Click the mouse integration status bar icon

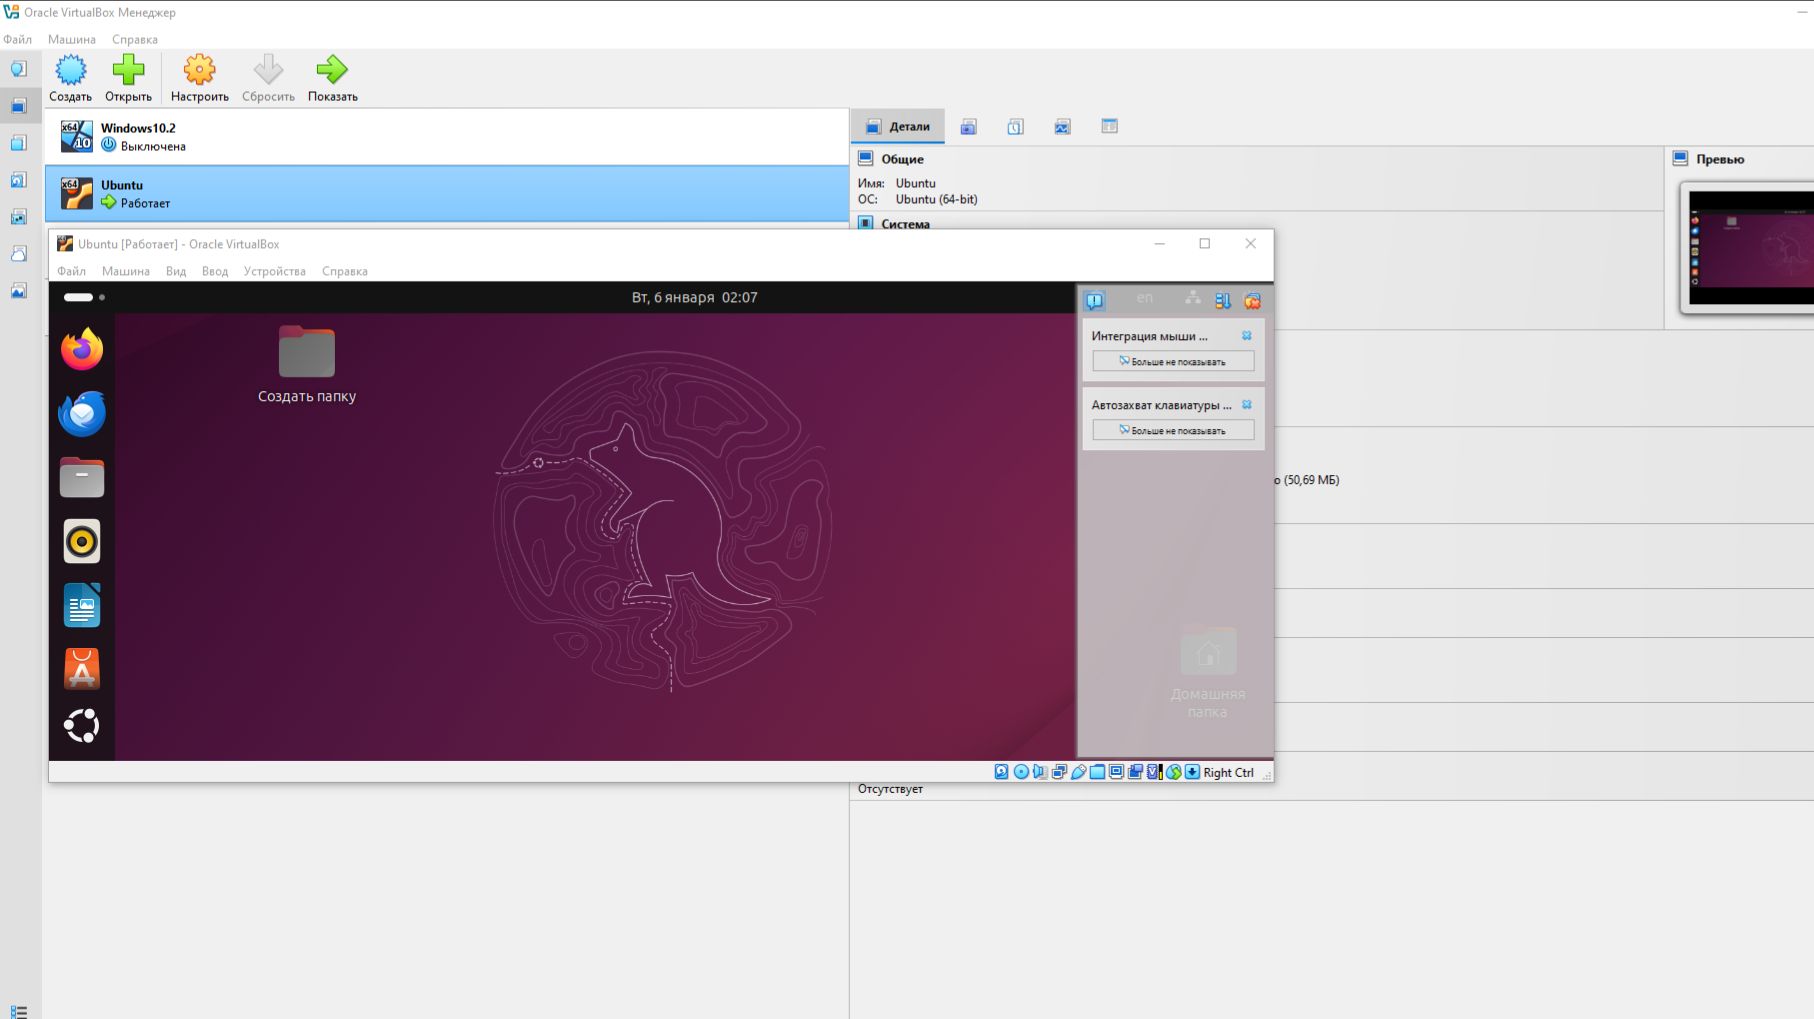[x=1174, y=772]
